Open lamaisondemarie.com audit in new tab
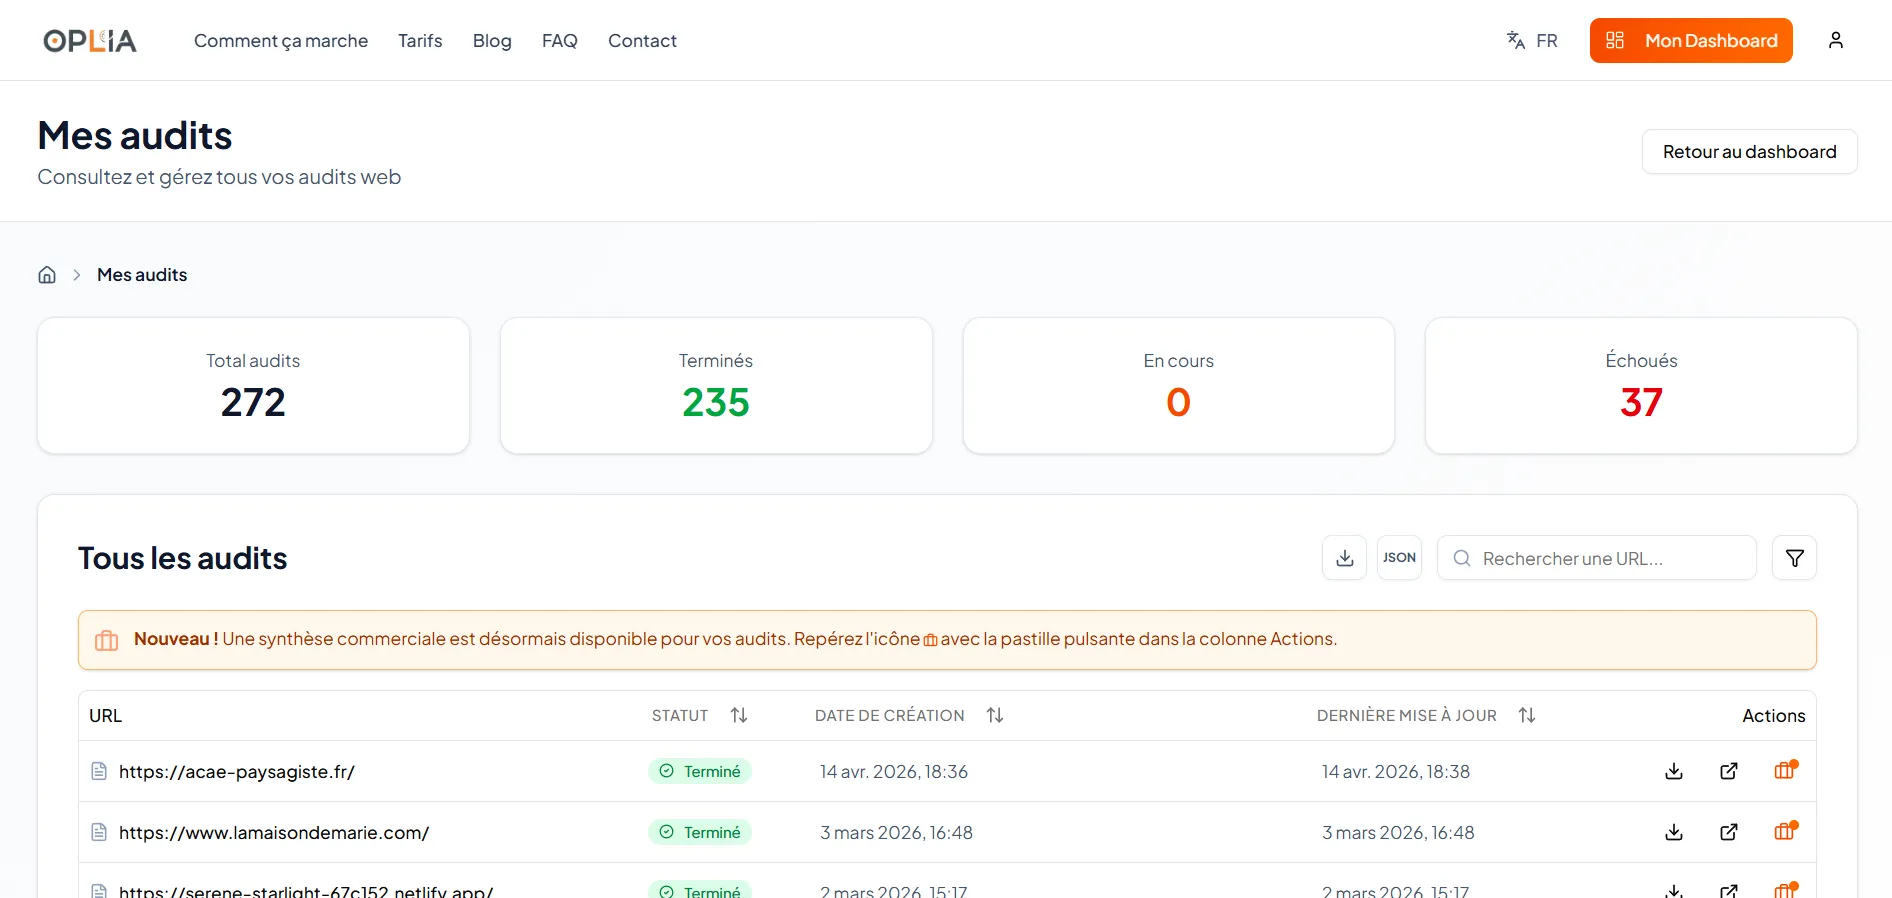Viewport: 1892px width, 898px height. [x=1729, y=832]
